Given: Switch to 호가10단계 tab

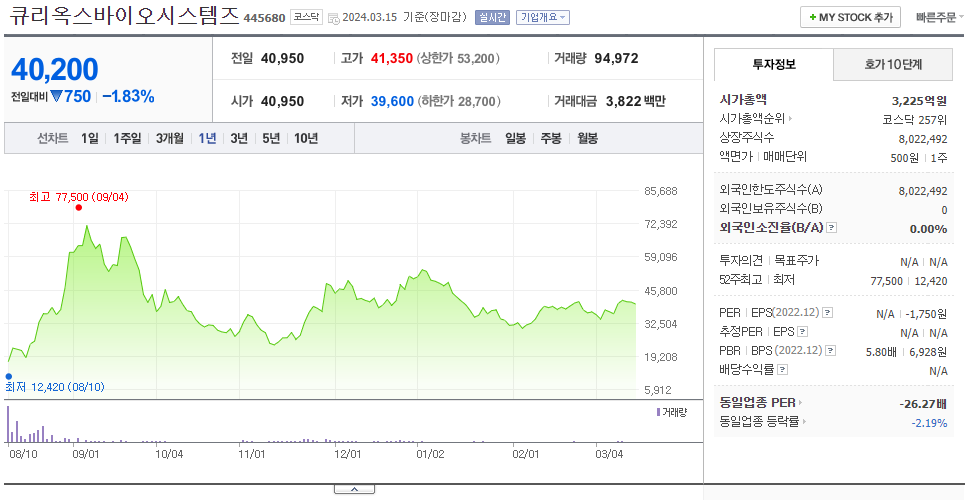Looking at the screenshot, I should (x=893, y=64).
